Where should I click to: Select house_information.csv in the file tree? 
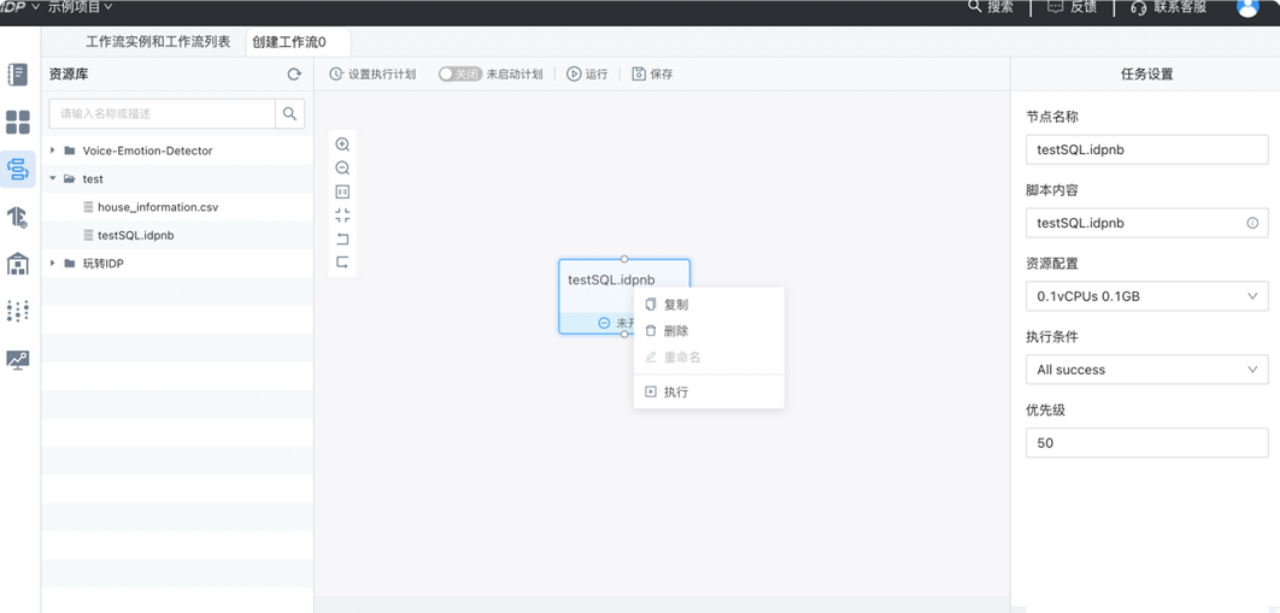click(x=157, y=207)
